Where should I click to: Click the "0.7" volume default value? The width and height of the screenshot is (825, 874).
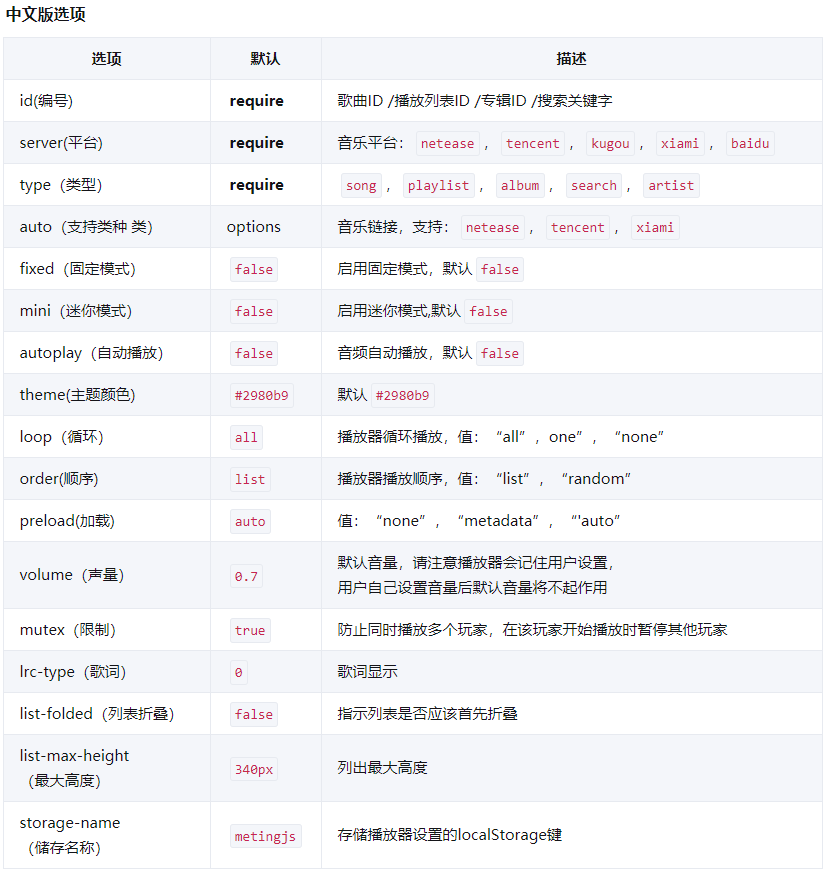pos(246,576)
